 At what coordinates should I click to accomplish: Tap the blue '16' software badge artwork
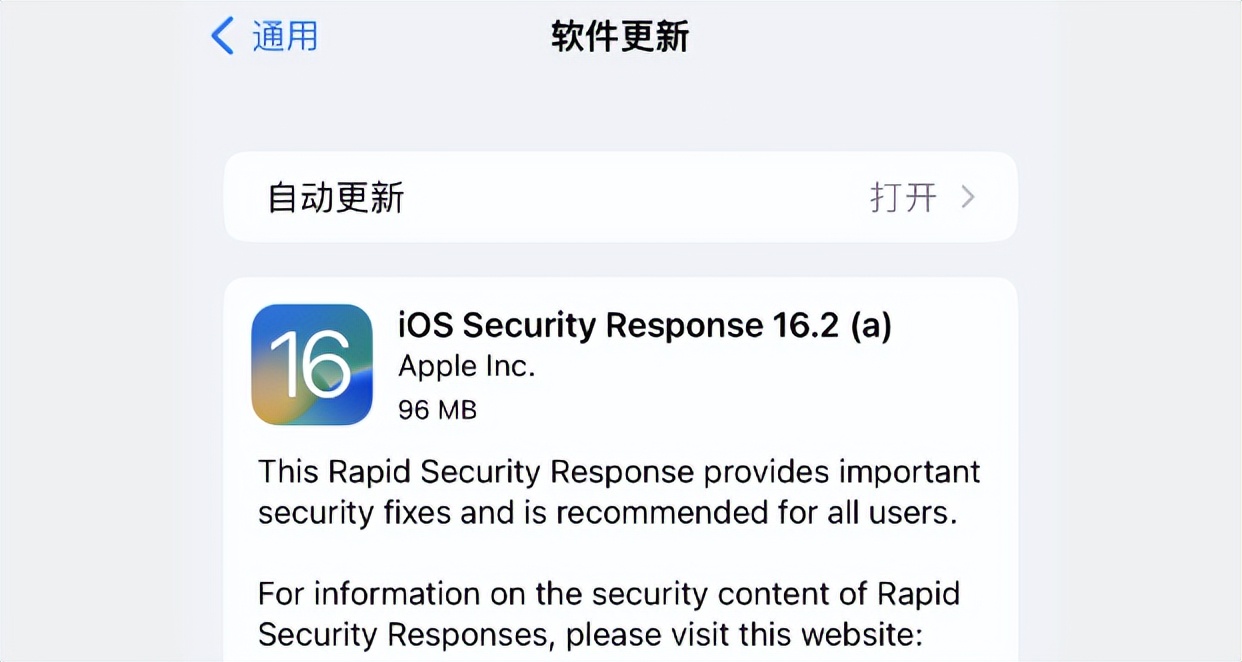pyautogui.click(x=311, y=364)
